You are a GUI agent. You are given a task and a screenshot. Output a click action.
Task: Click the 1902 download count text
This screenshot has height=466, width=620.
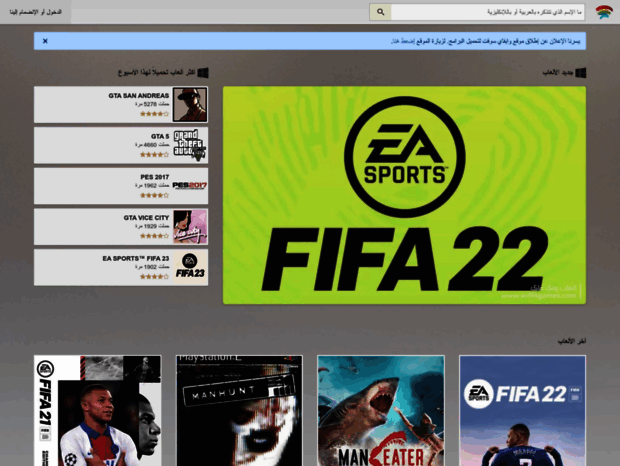[152, 267]
